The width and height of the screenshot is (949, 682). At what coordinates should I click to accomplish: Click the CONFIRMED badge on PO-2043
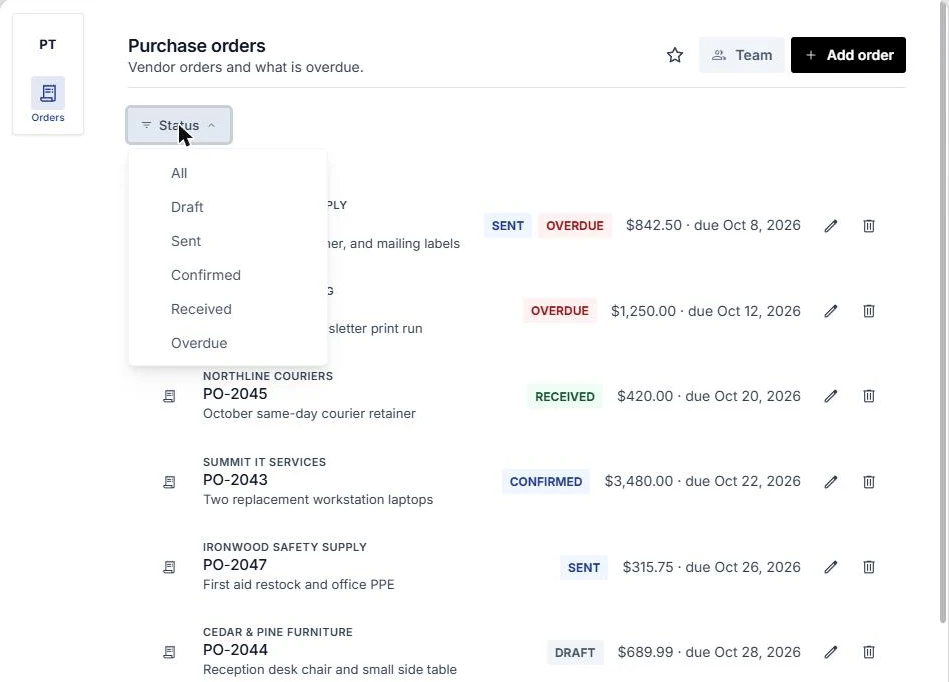545,482
